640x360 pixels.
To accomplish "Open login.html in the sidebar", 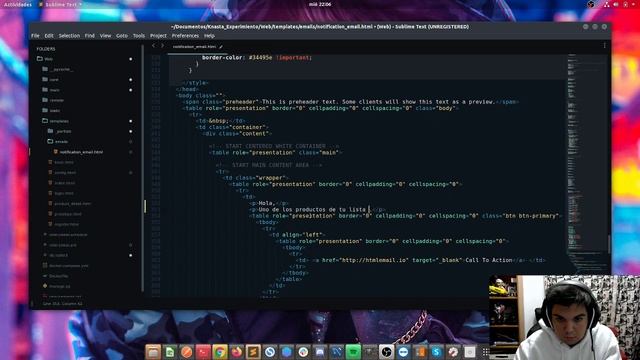I will click(x=64, y=193).
